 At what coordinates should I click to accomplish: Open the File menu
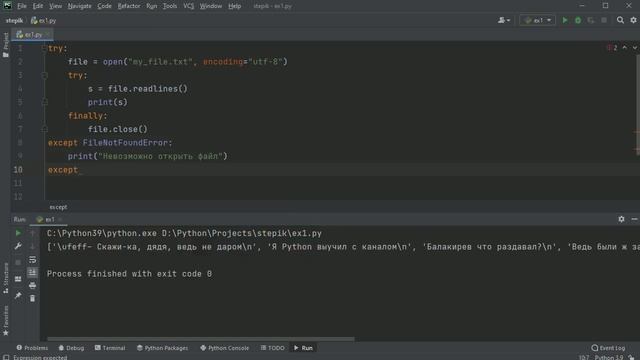click(22, 6)
